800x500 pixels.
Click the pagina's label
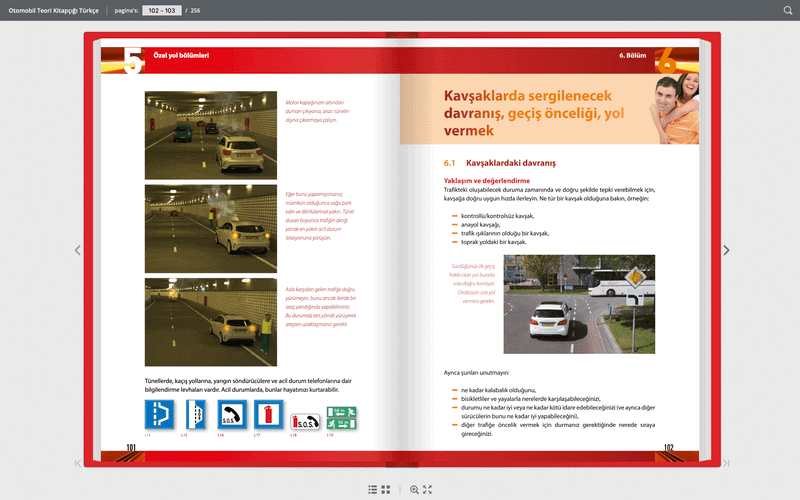(x=127, y=10)
